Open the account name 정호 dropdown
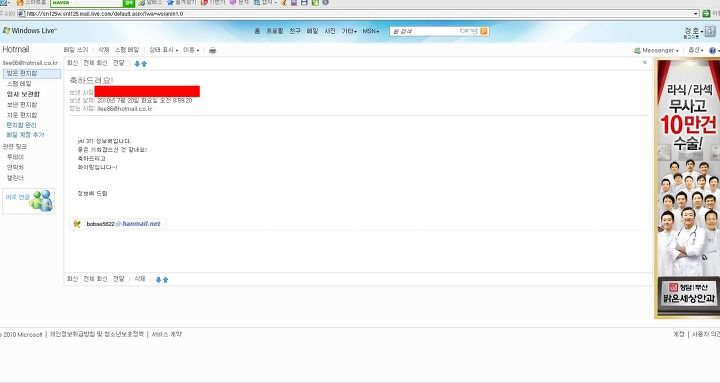Image resolution: width=720 pixels, height=383 pixels. pyautogui.click(x=694, y=31)
